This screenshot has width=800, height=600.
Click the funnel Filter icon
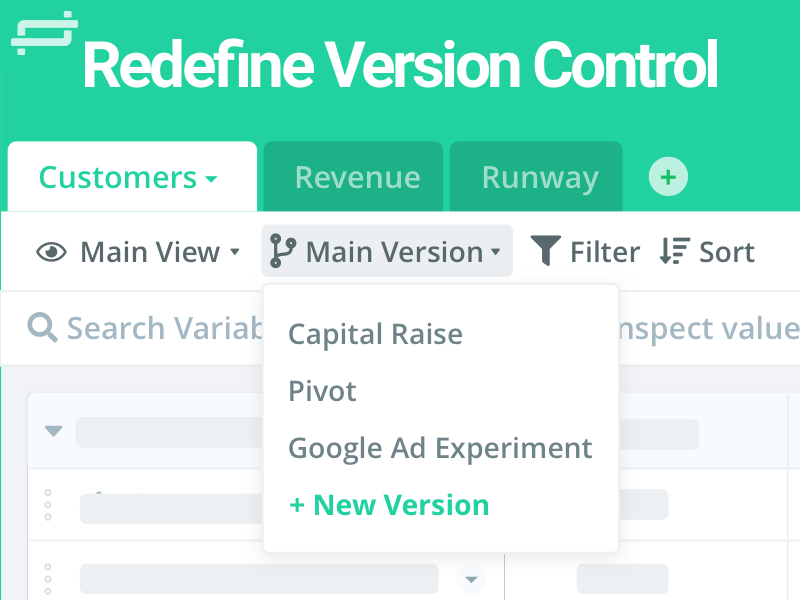pos(545,251)
